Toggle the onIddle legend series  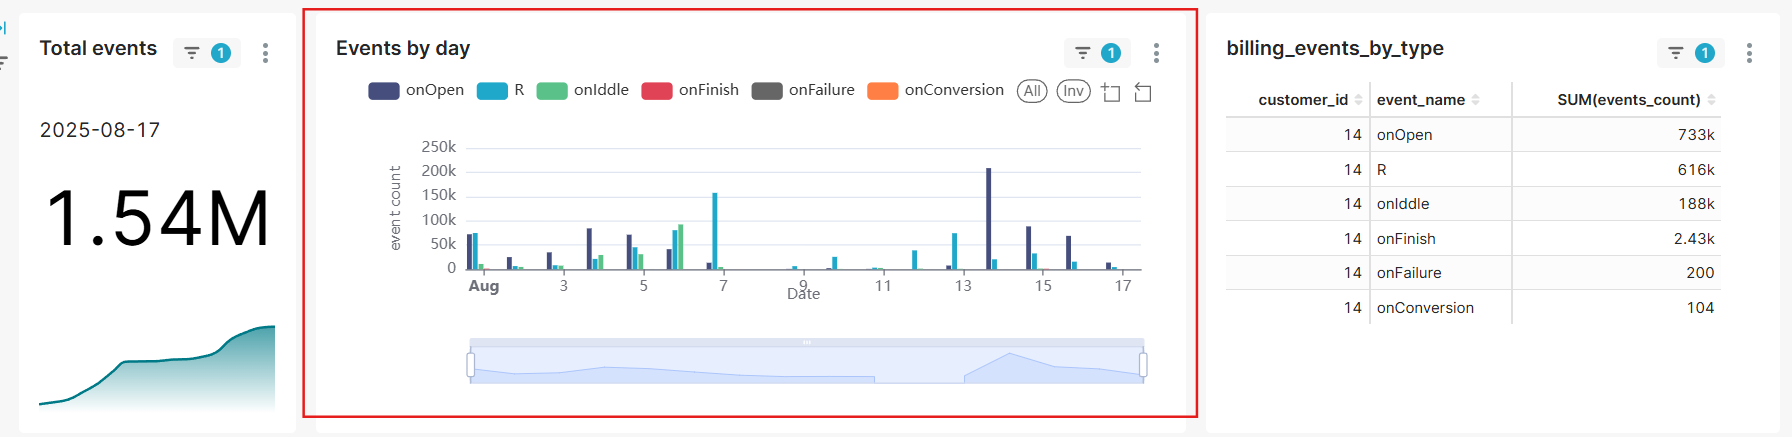click(x=583, y=90)
